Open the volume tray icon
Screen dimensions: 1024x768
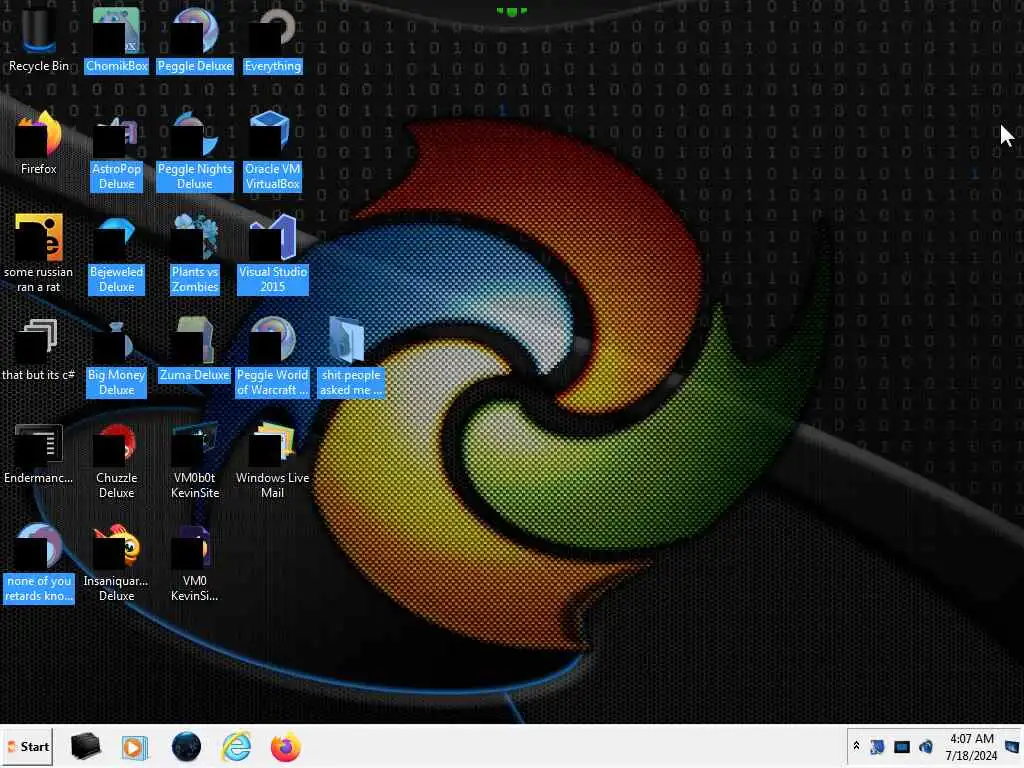925,746
